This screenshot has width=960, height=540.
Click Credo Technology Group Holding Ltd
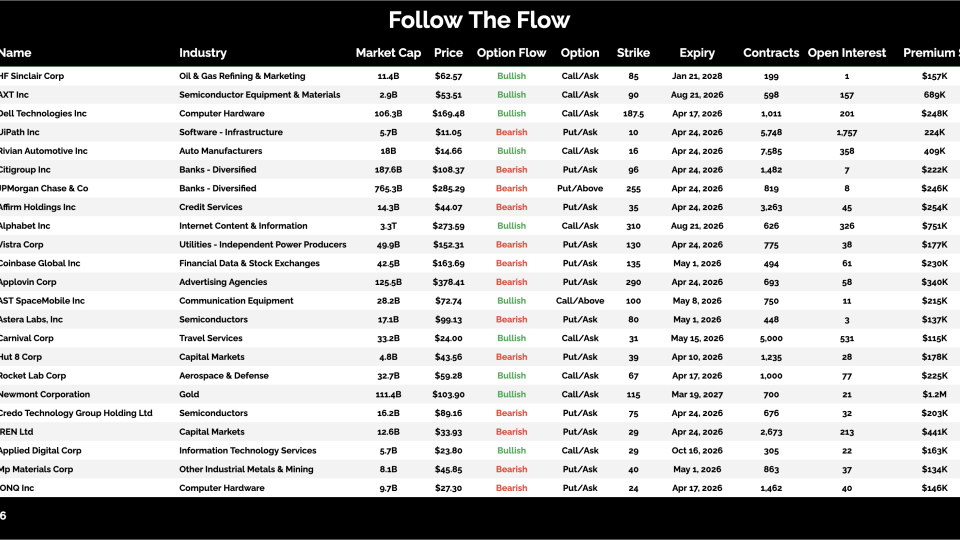point(76,413)
